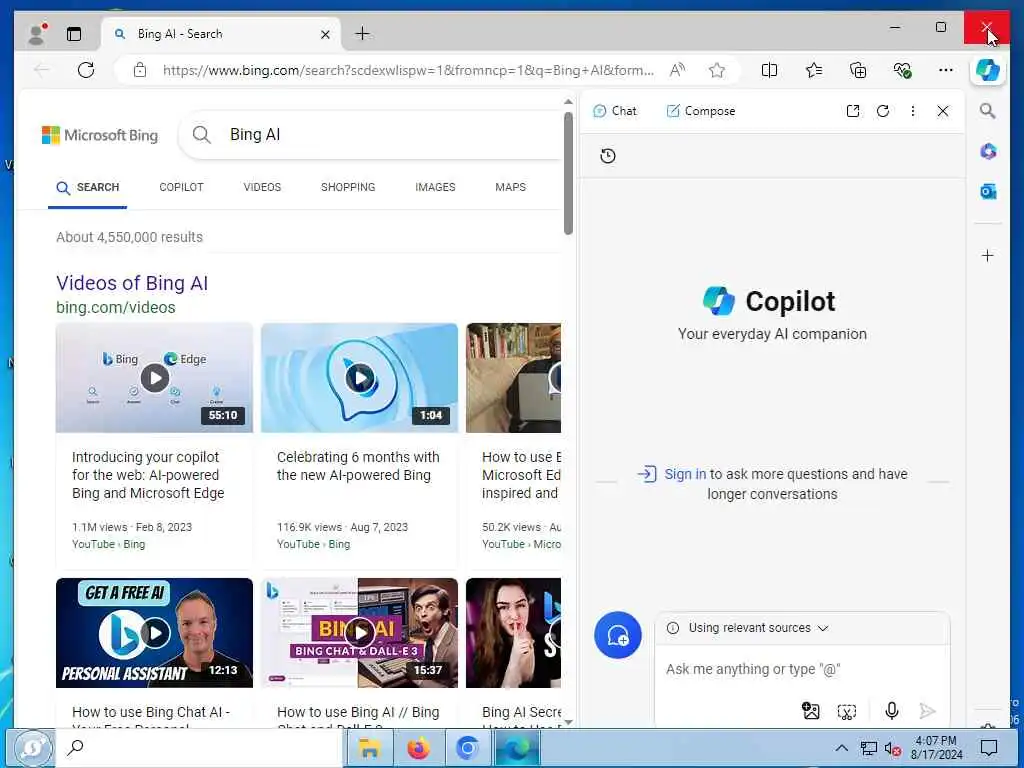
Task: Open sidebar Search icon
Action: [987, 111]
